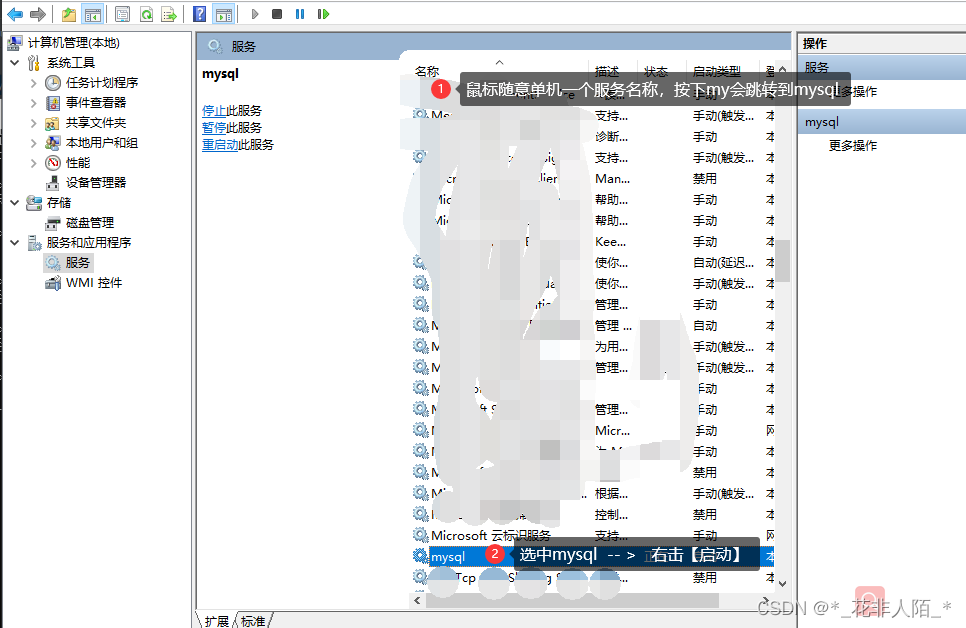Collapse the System Tools (系统工具) node
This screenshot has width=966, height=628.
(12, 64)
